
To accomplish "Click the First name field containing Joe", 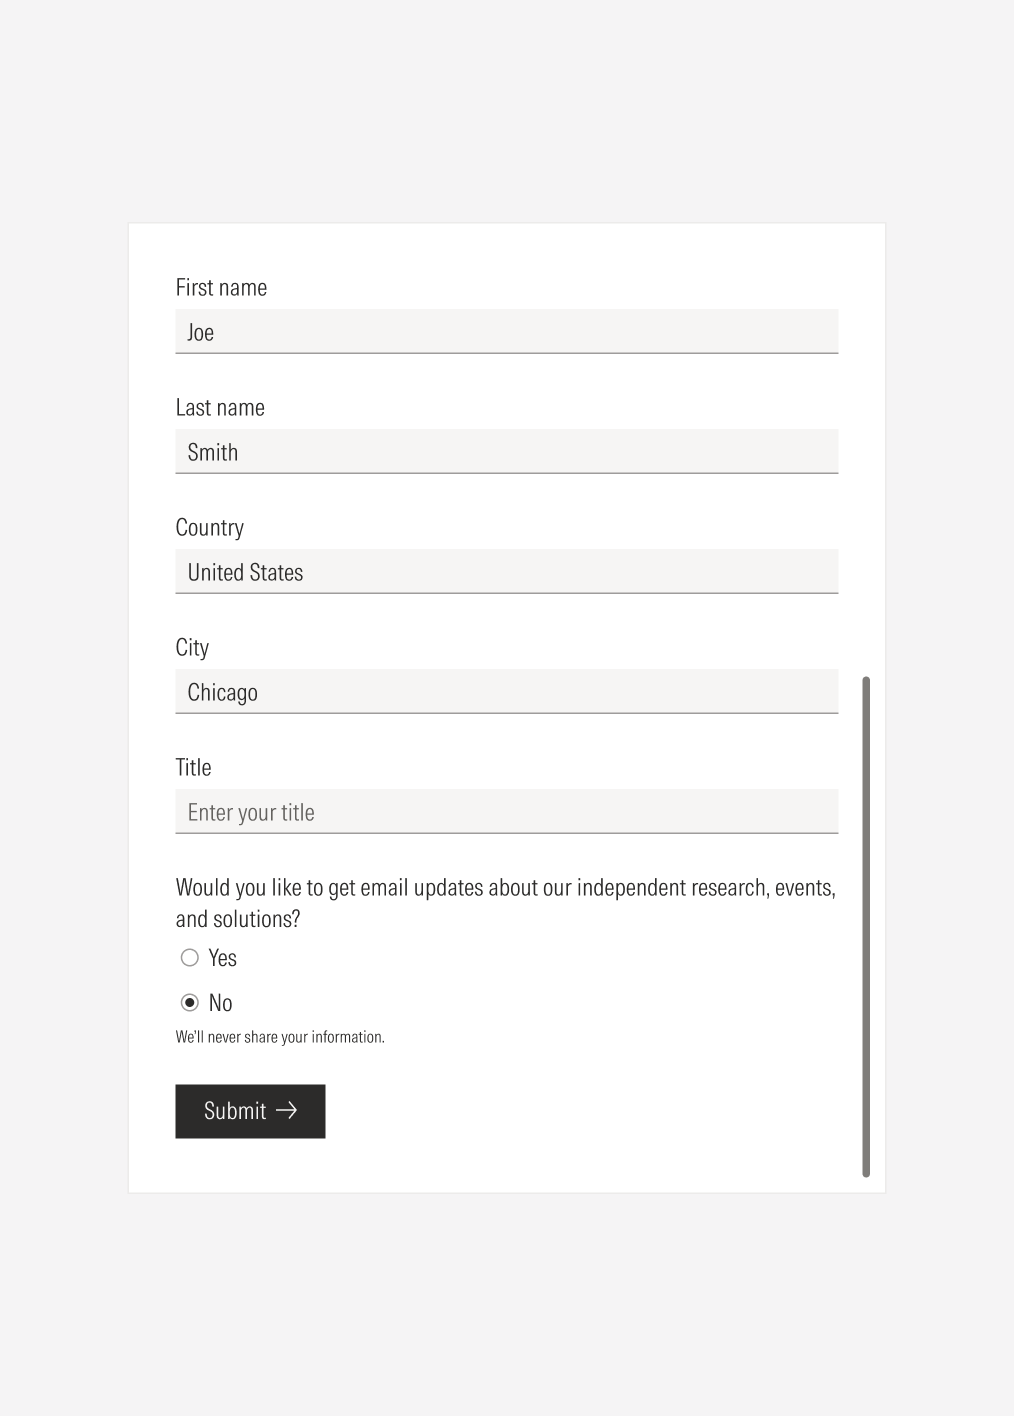I will [506, 331].
